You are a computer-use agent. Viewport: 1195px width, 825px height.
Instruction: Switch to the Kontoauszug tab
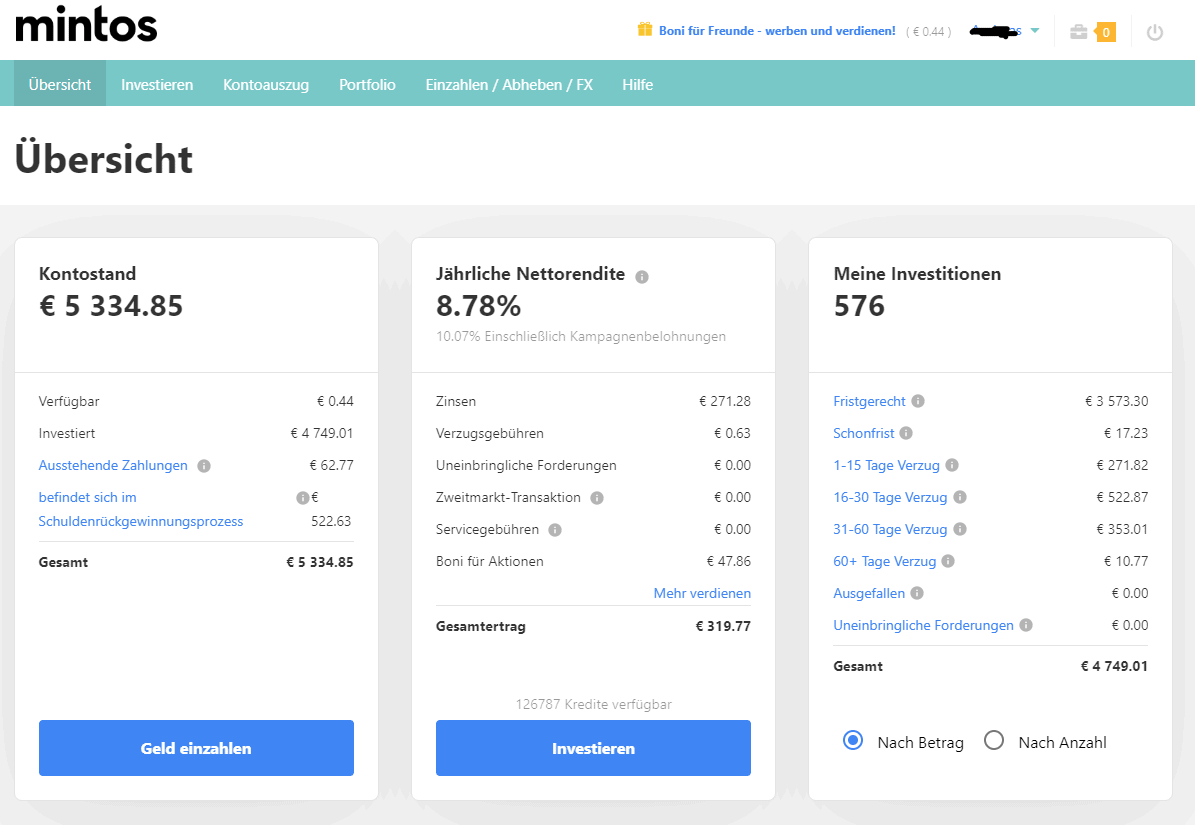(266, 85)
